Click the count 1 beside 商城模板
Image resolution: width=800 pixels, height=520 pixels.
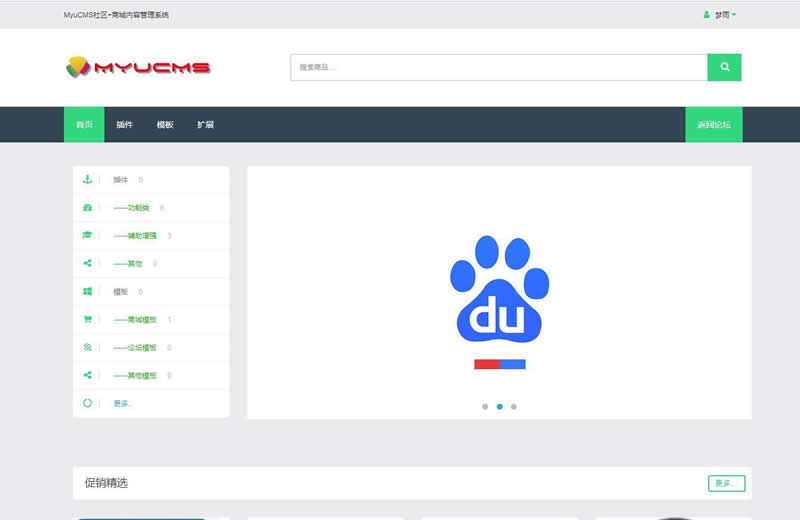[169, 320]
